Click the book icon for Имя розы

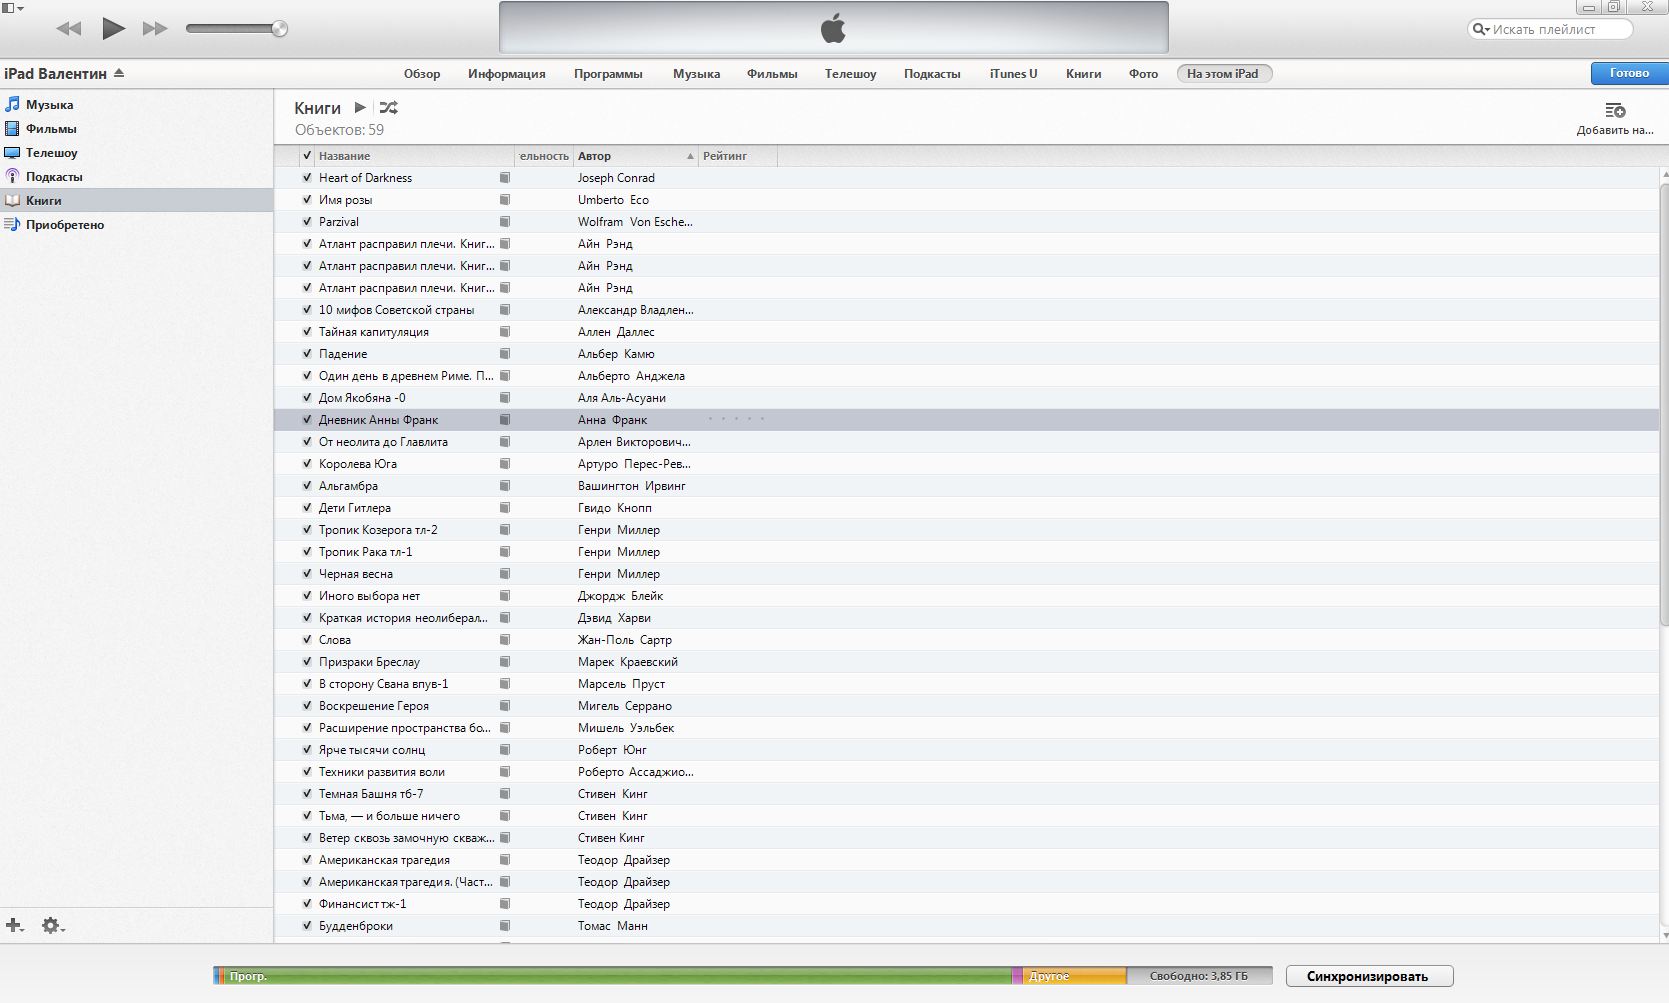tap(505, 200)
